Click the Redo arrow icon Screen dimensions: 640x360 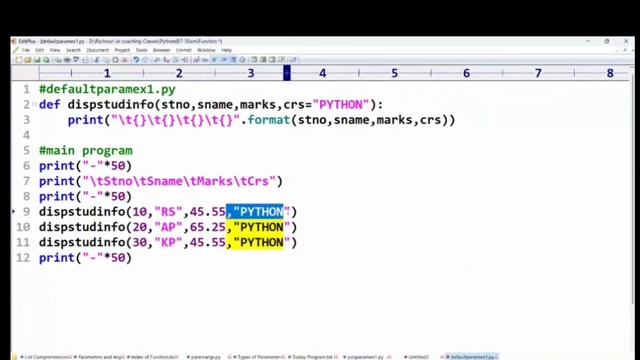tap(145, 60)
